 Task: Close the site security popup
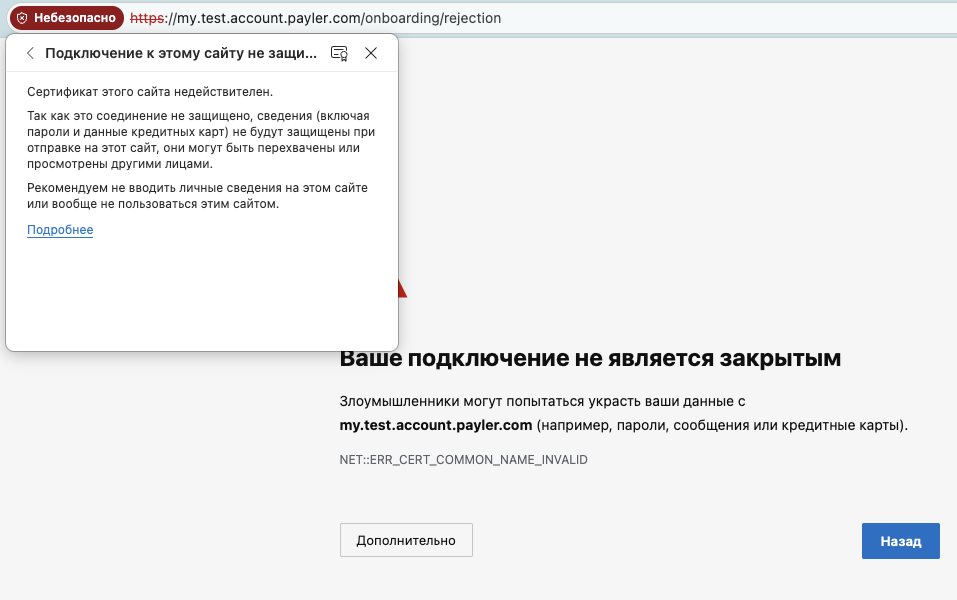(371, 54)
